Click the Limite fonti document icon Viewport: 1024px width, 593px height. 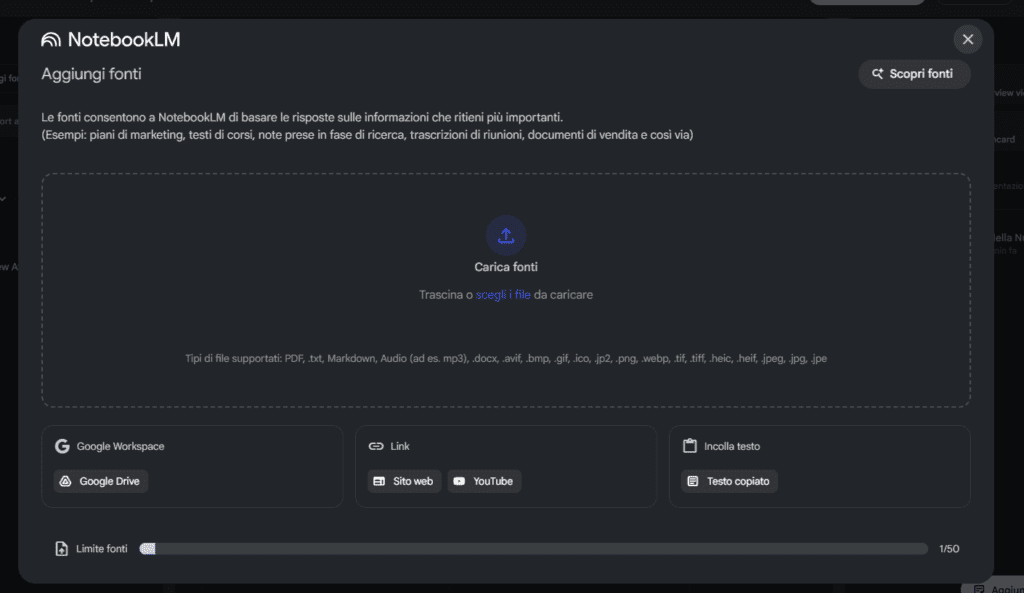(x=62, y=548)
